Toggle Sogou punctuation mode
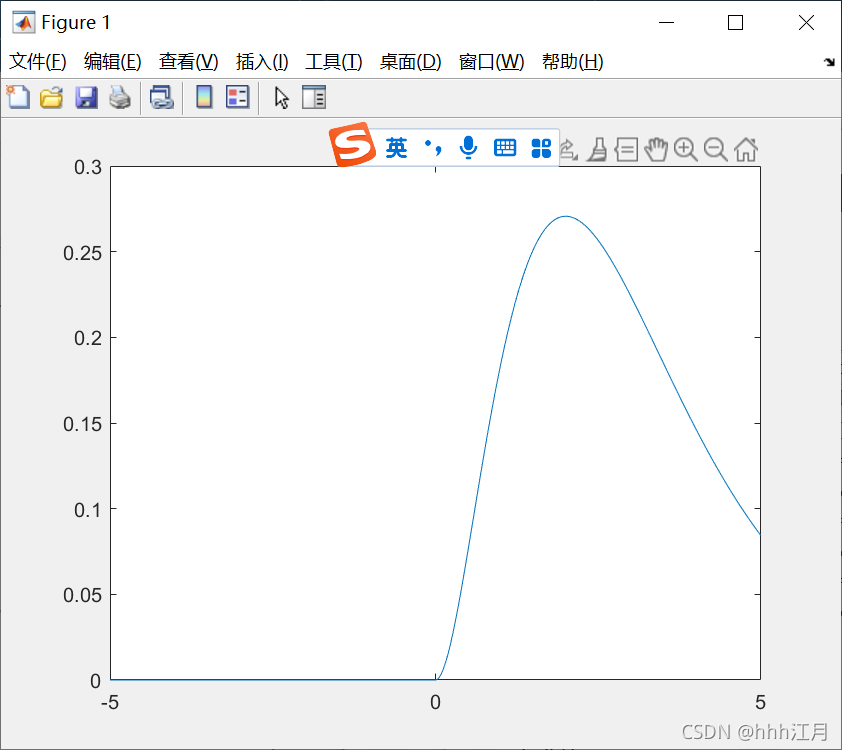 (433, 148)
